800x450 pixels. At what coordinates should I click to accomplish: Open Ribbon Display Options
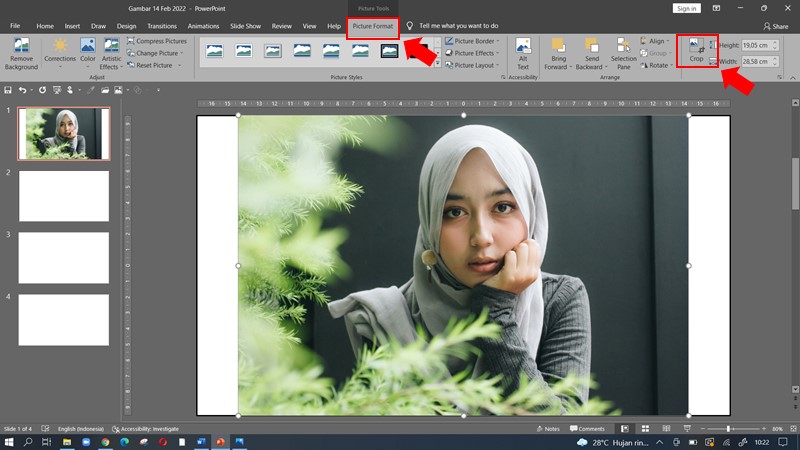(x=716, y=8)
